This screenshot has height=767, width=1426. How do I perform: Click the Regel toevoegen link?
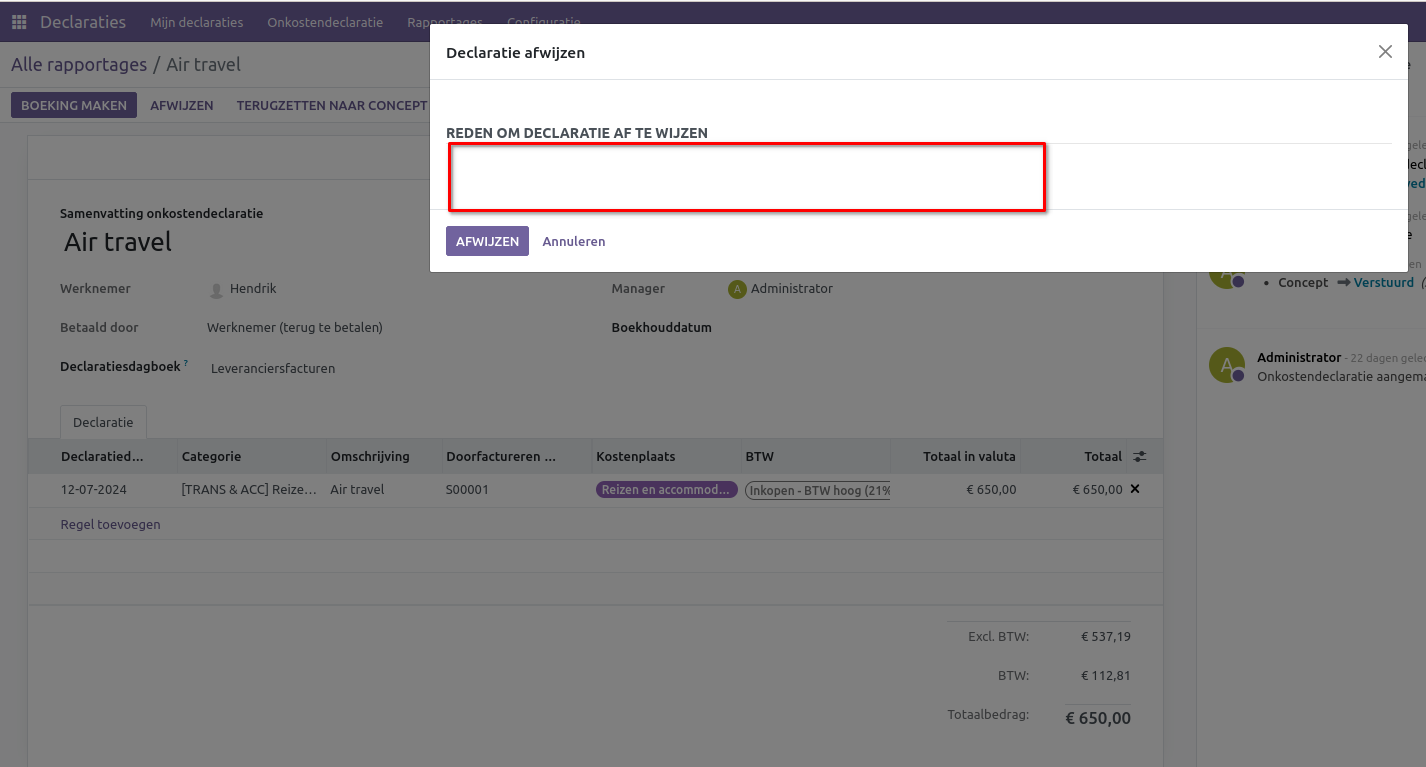coord(110,524)
